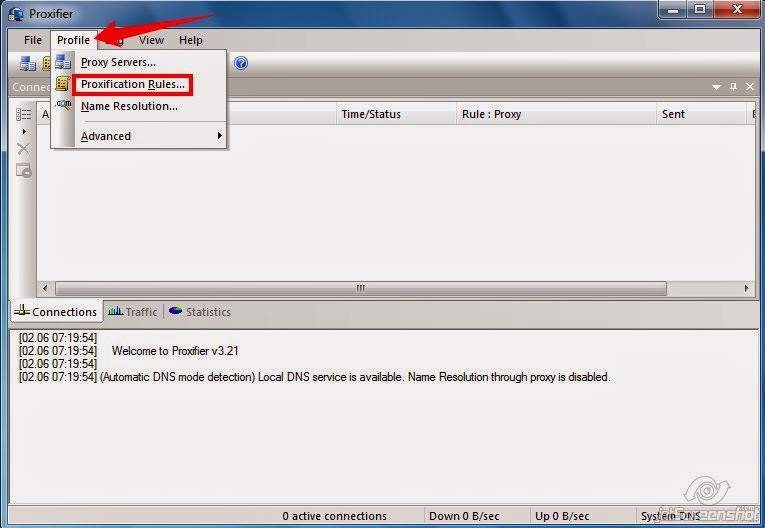Click the Proxifier title bar app icon
765x528 pixels.
pos(16,13)
